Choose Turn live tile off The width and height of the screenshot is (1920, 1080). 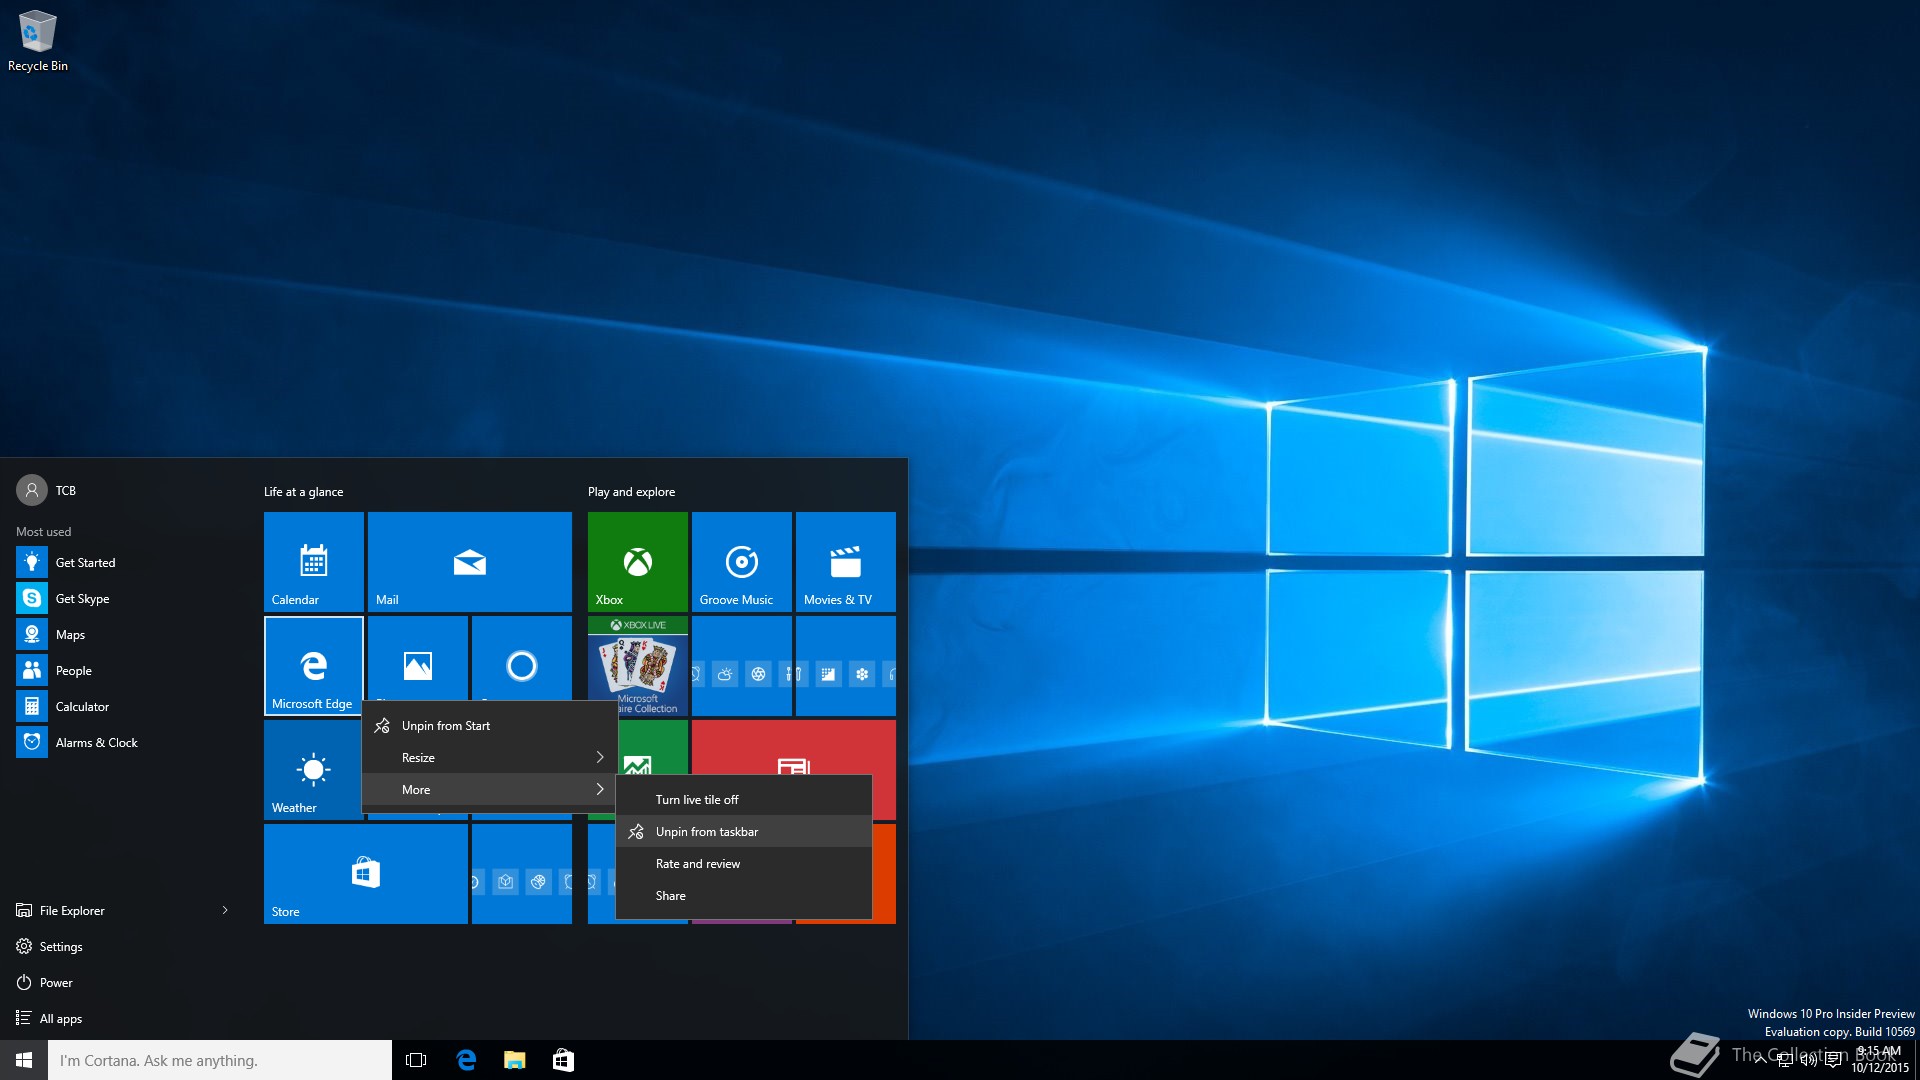[744, 800]
